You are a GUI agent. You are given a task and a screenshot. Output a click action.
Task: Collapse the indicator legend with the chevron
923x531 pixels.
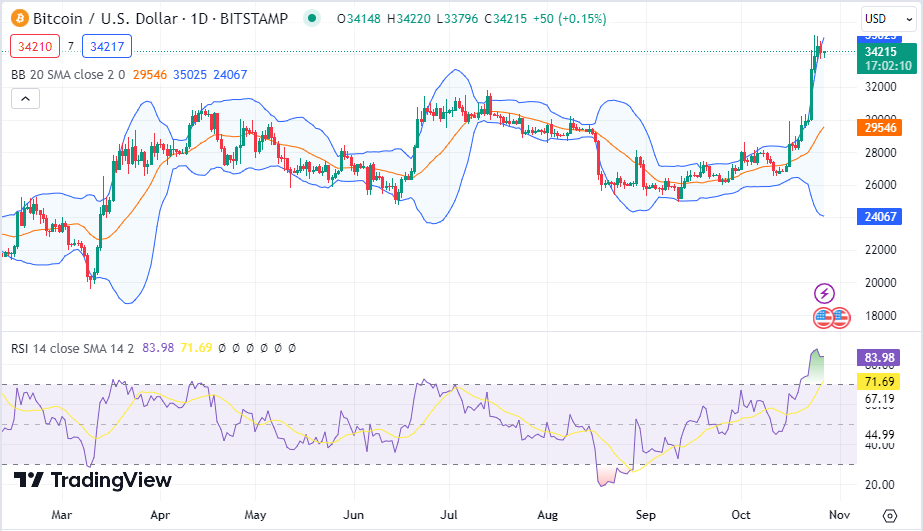(x=25, y=98)
